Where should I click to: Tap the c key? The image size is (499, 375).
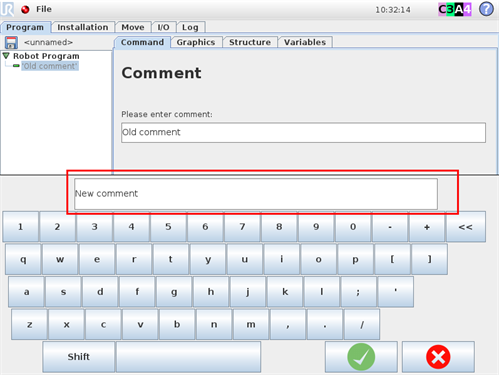pyautogui.click(x=104, y=324)
